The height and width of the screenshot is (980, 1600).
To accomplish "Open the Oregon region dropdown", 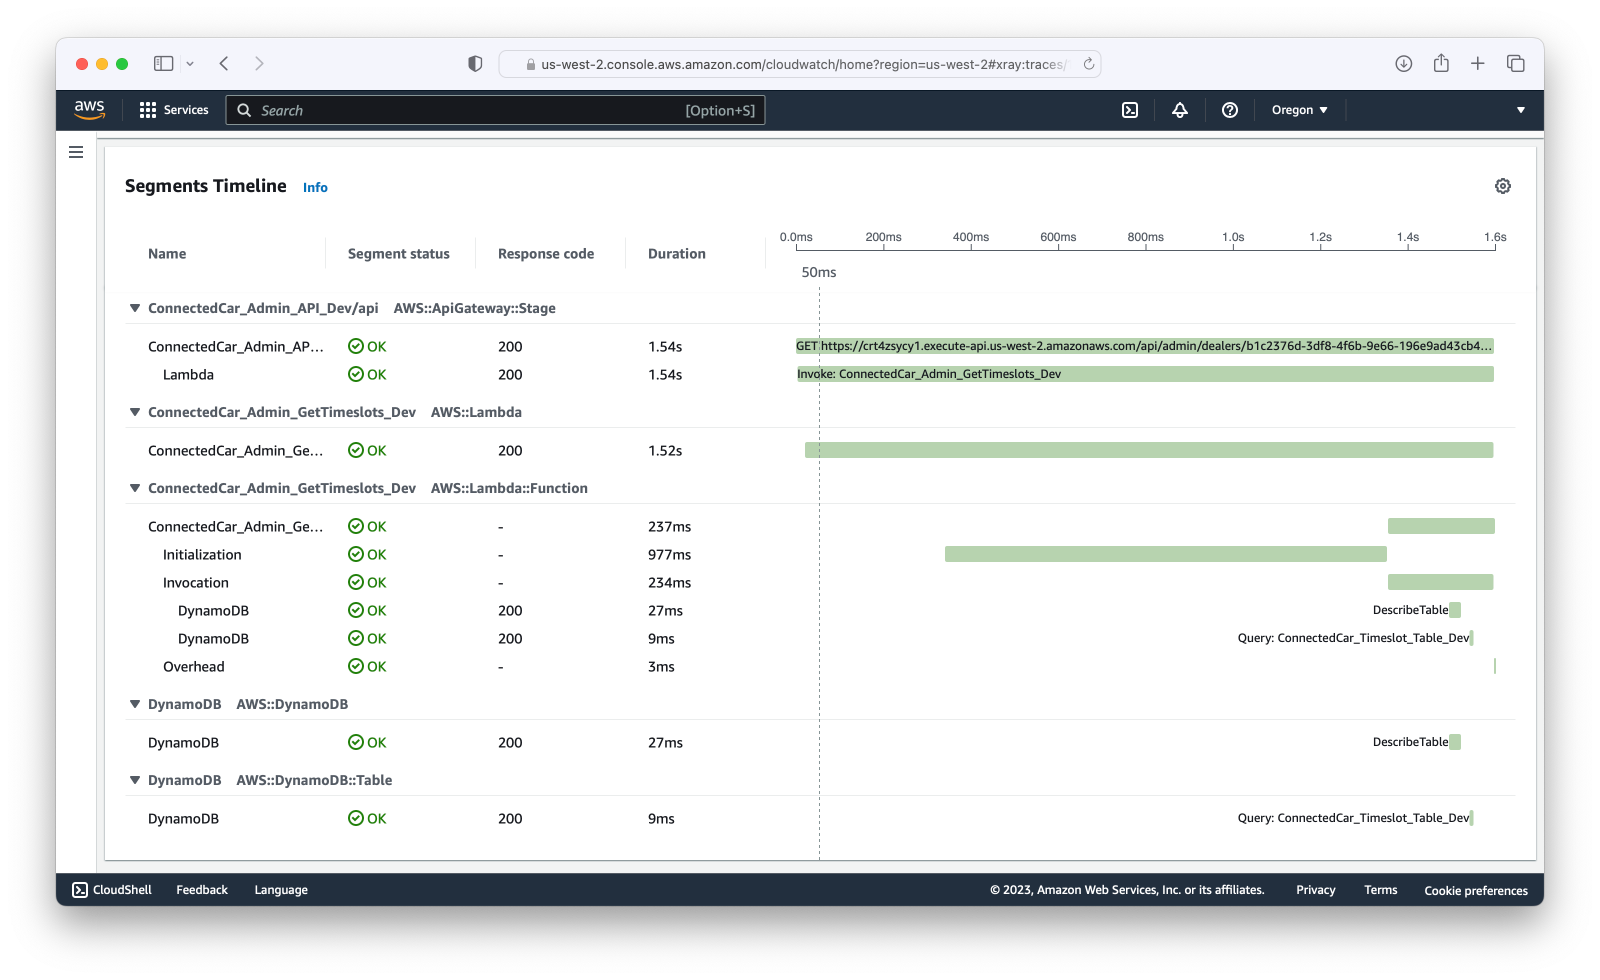I will (x=1299, y=110).
